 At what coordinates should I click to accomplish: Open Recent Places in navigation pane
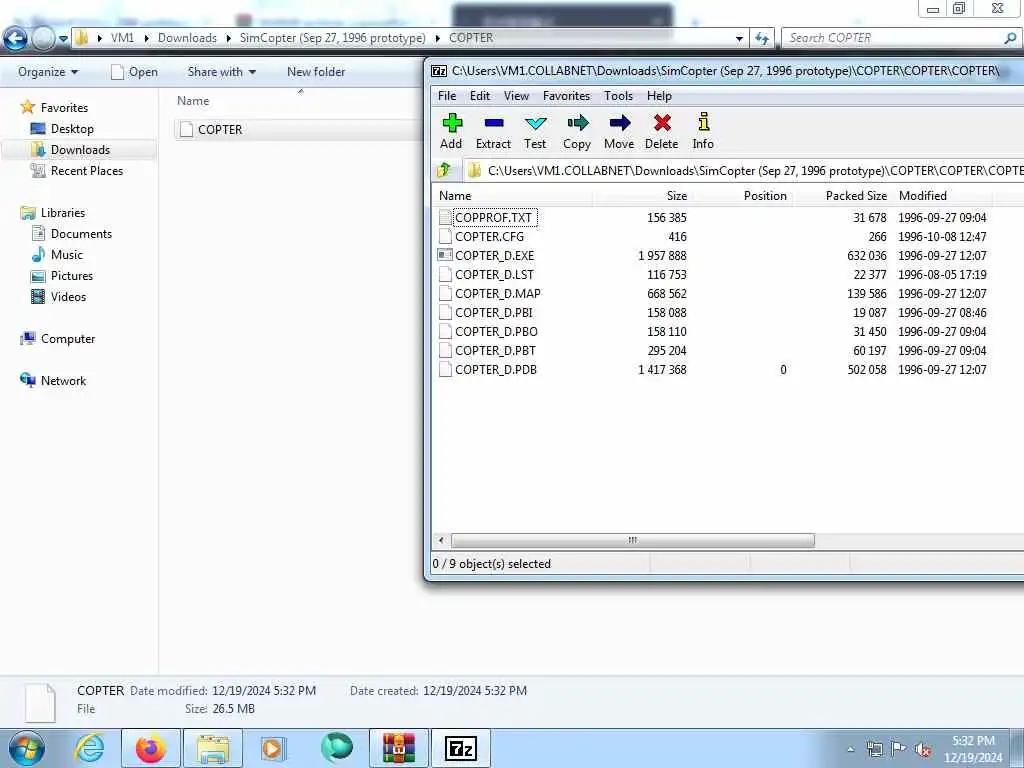tap(87, 170)
